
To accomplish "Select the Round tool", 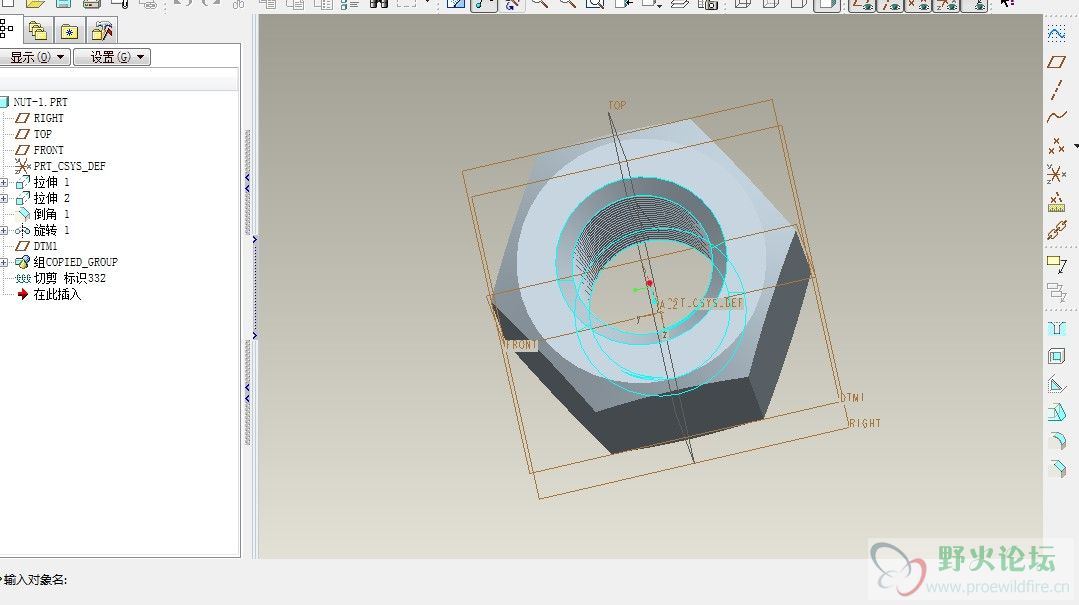I will (1056, 441).
